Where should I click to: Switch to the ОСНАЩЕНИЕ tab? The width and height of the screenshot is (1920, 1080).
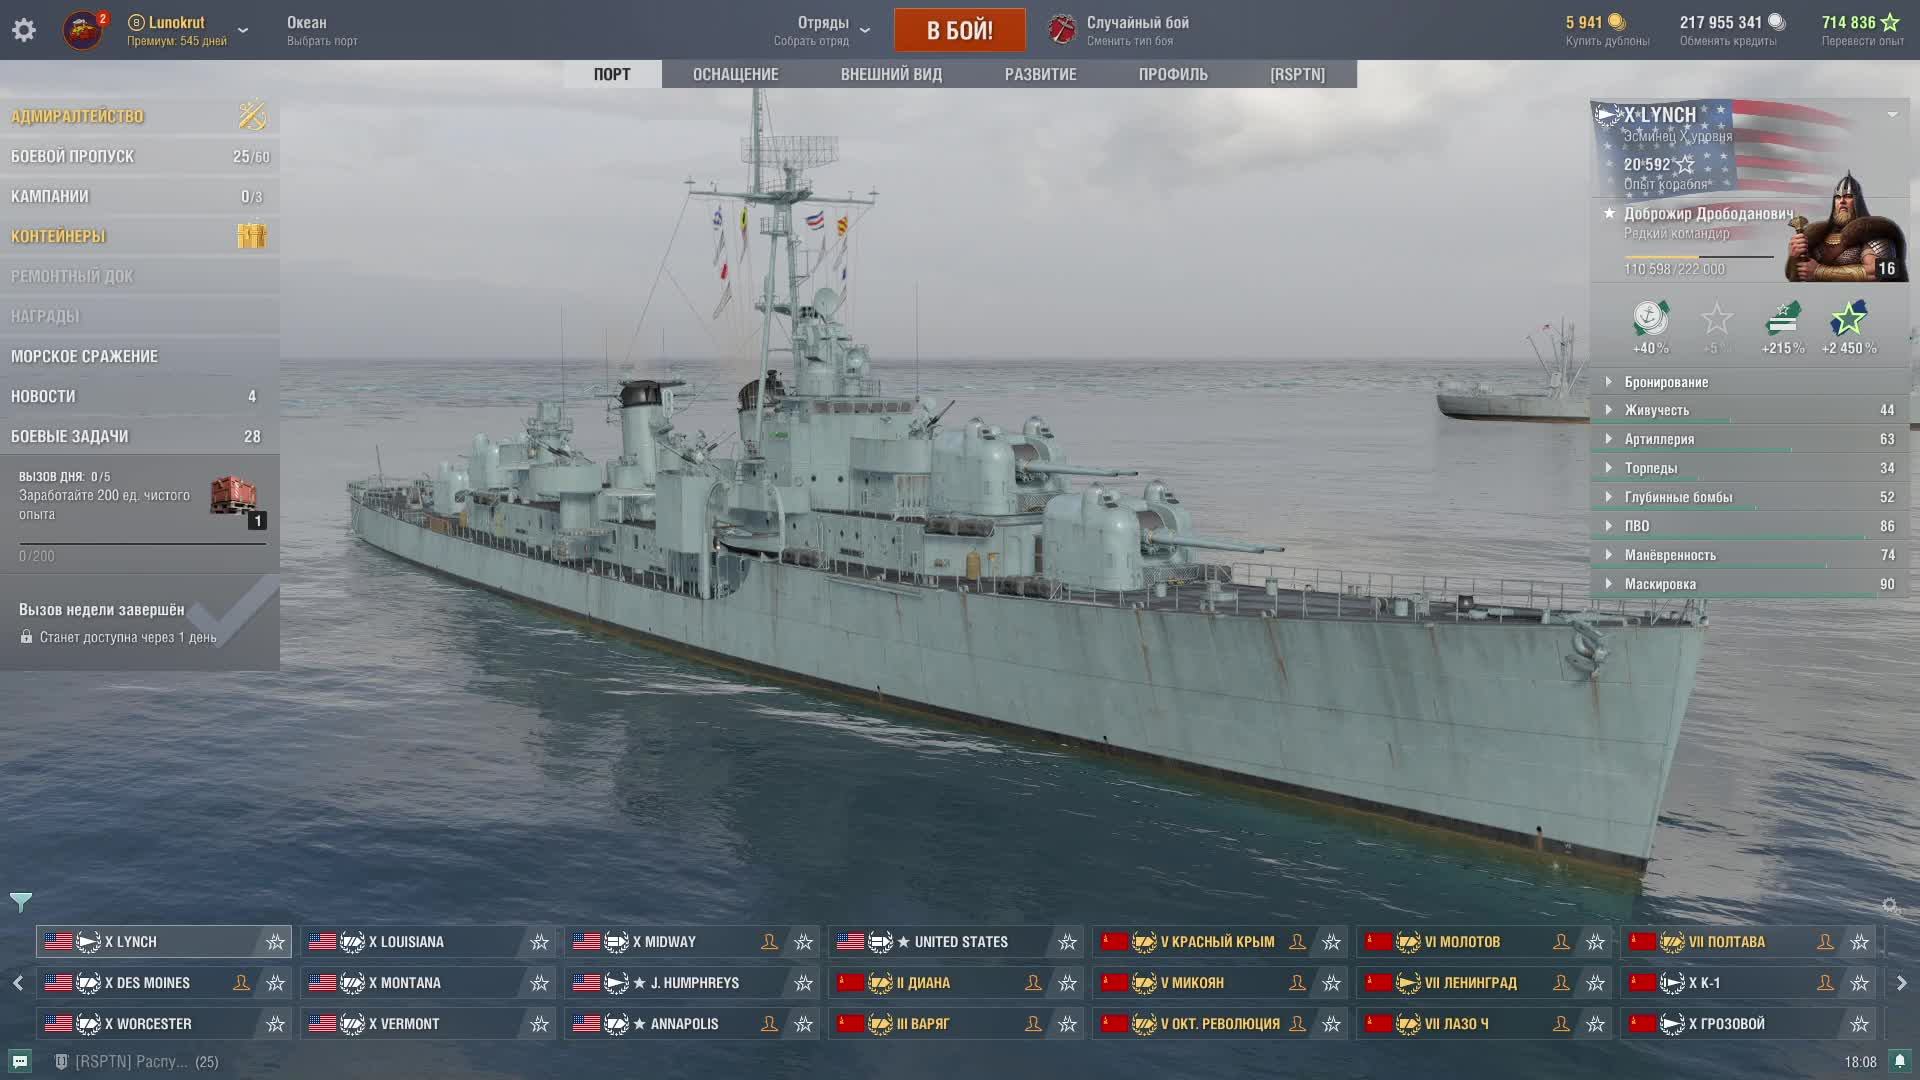click(x=735, y=74)
